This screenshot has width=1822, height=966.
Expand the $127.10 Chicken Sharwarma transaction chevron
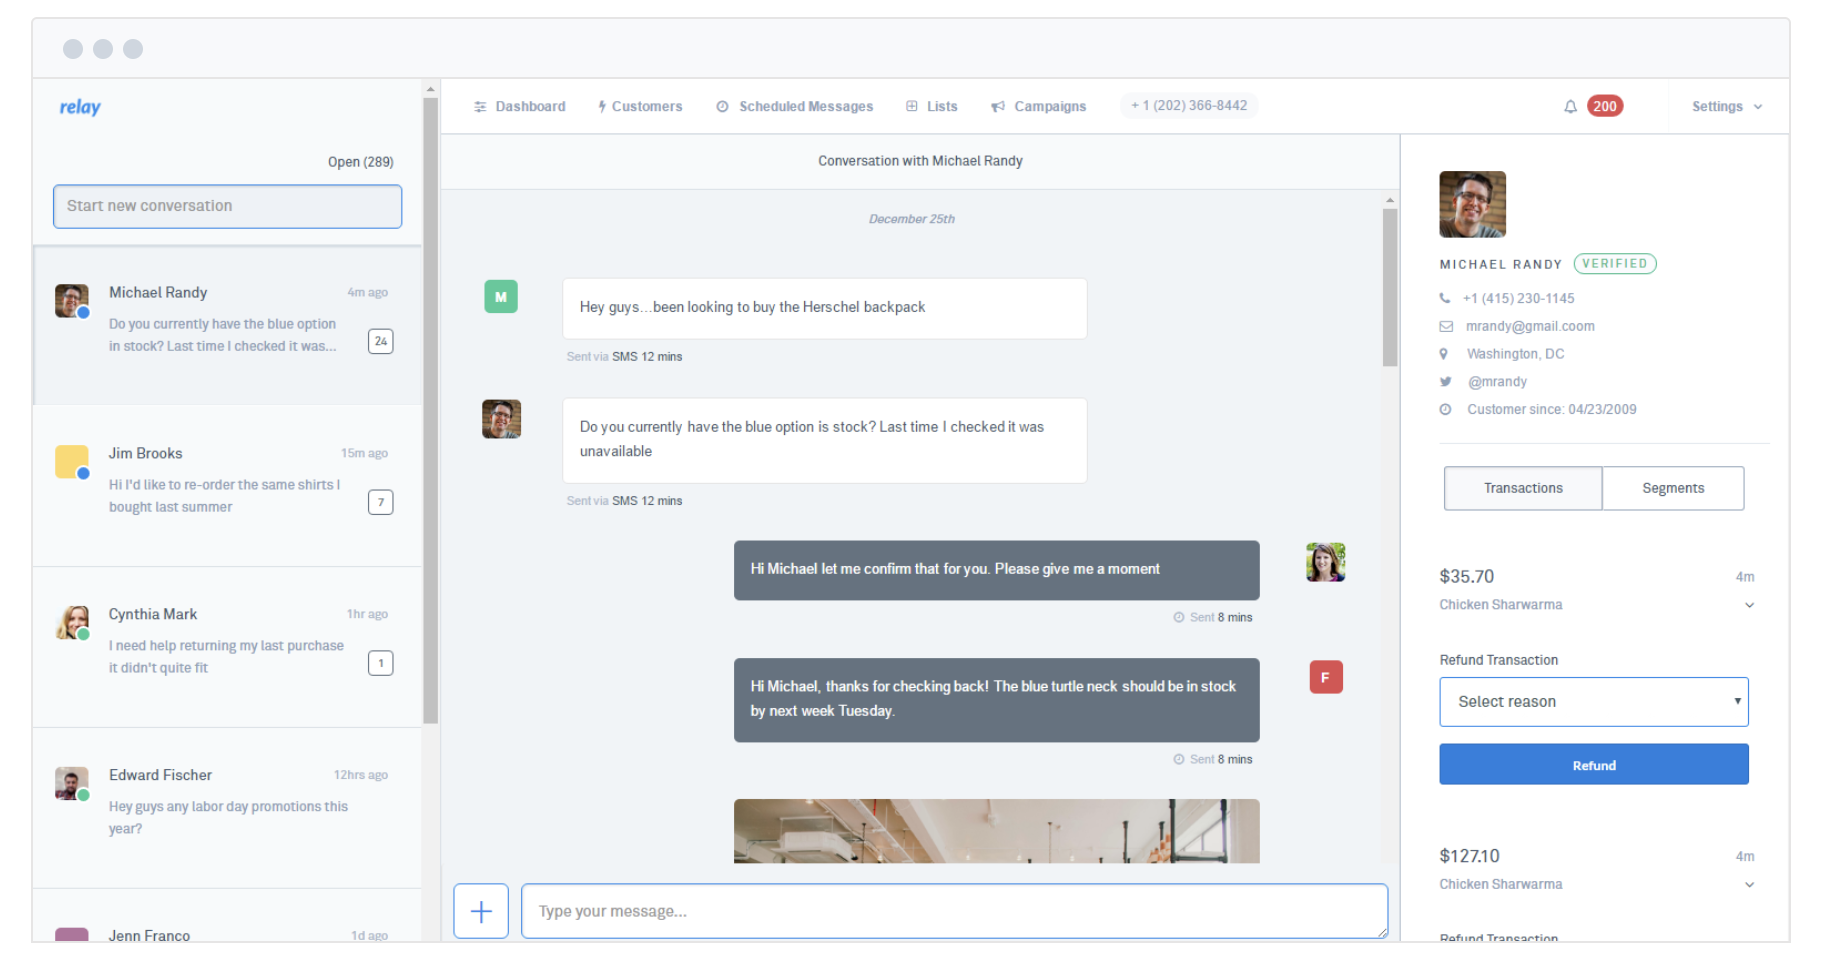1749,885
